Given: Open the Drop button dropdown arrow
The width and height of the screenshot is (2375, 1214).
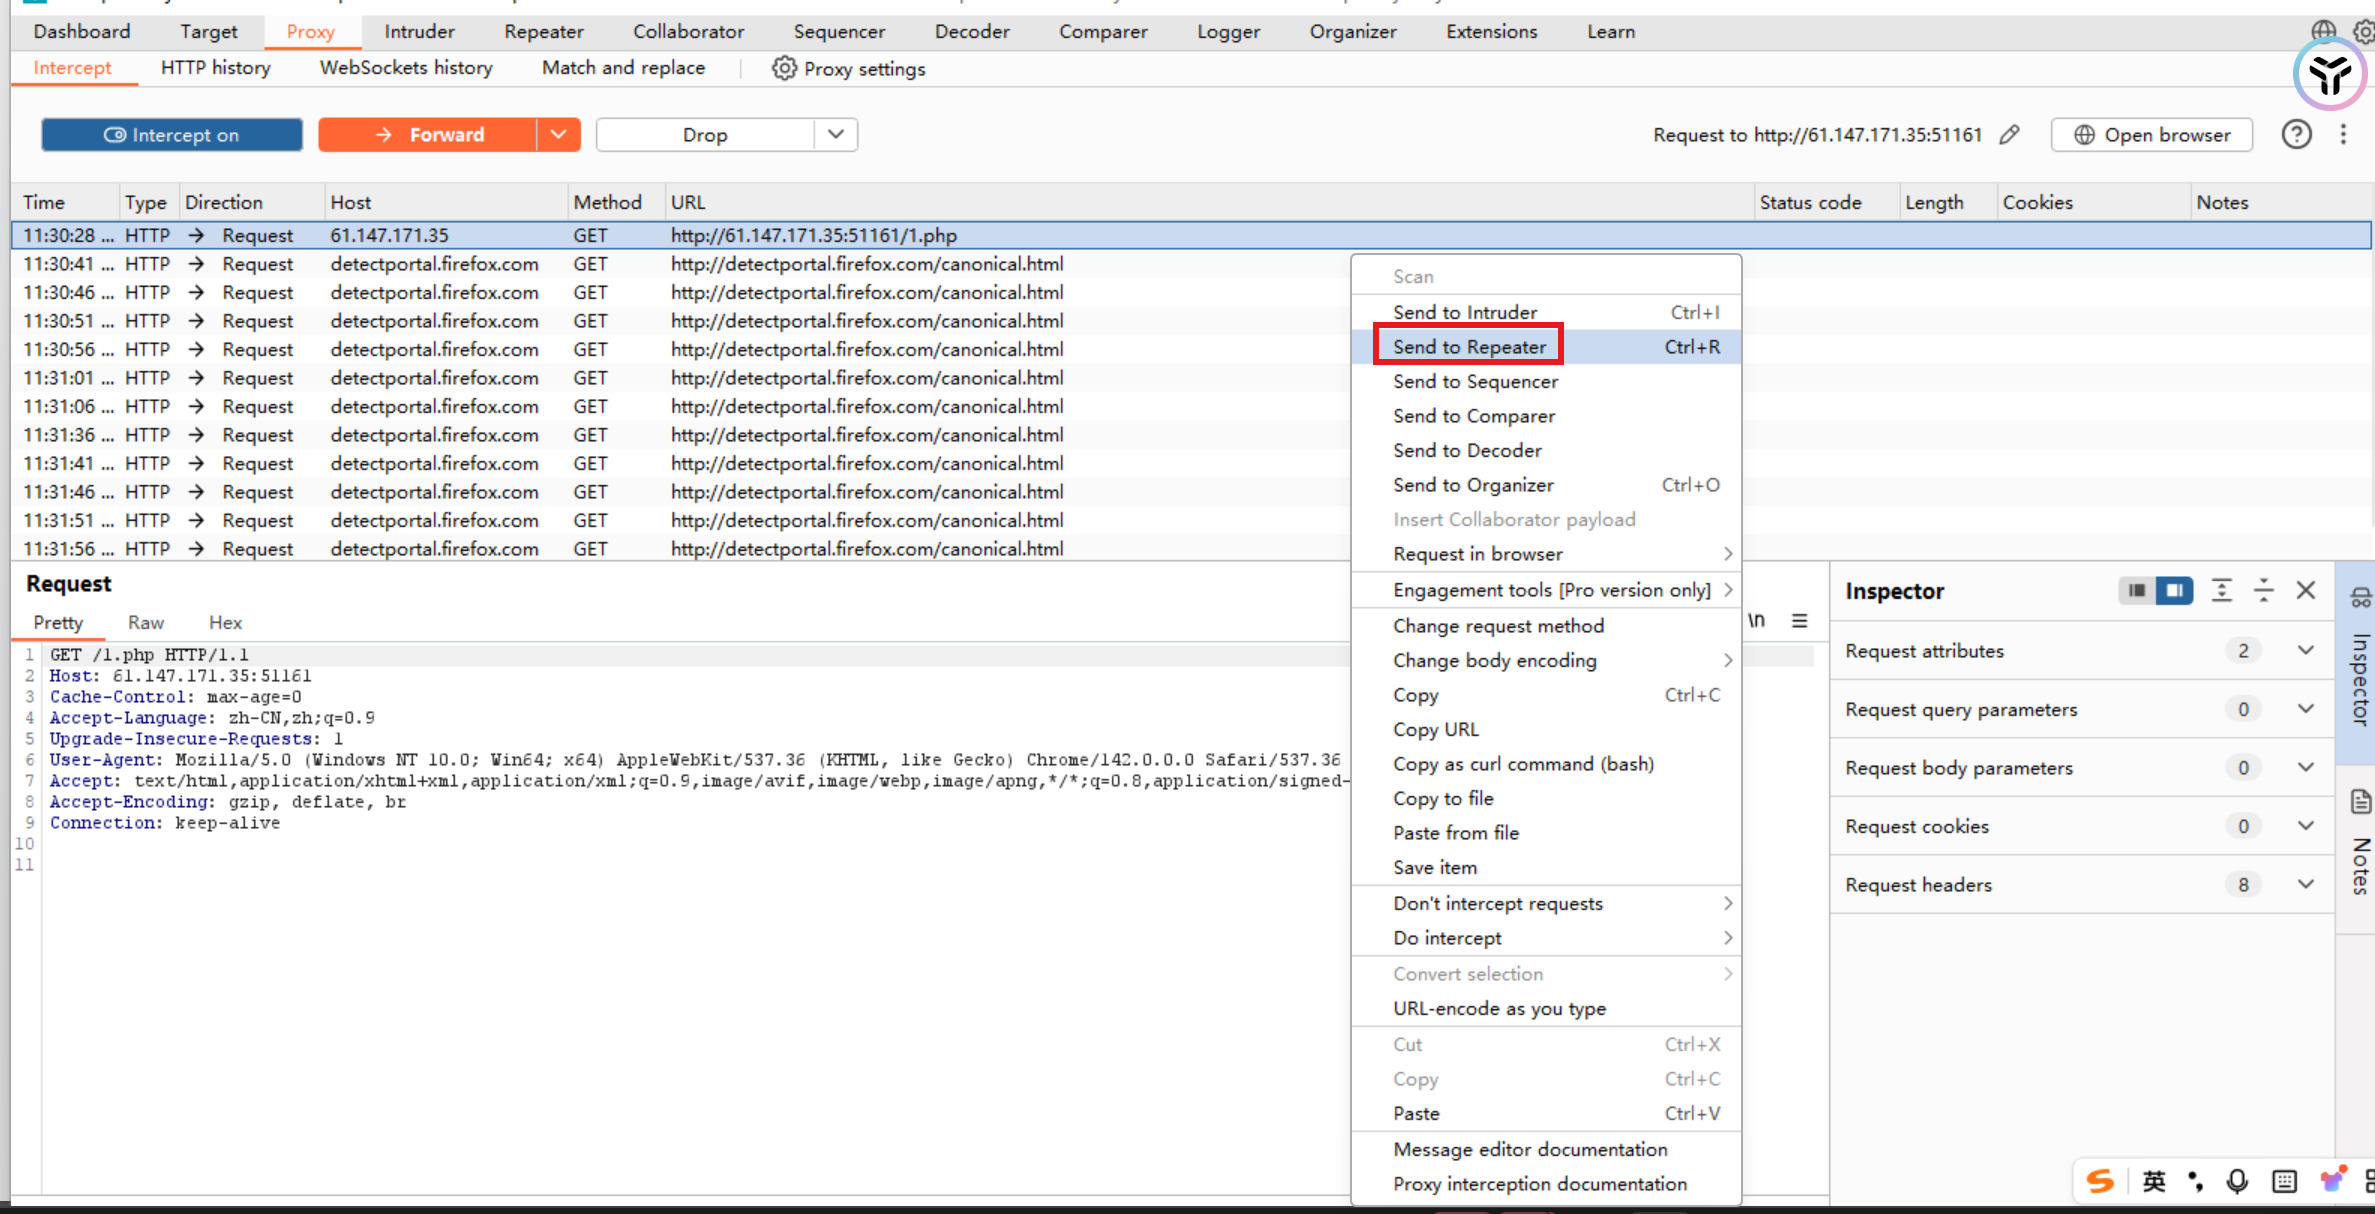Looking at the screenshot, I should pos(836,134).
